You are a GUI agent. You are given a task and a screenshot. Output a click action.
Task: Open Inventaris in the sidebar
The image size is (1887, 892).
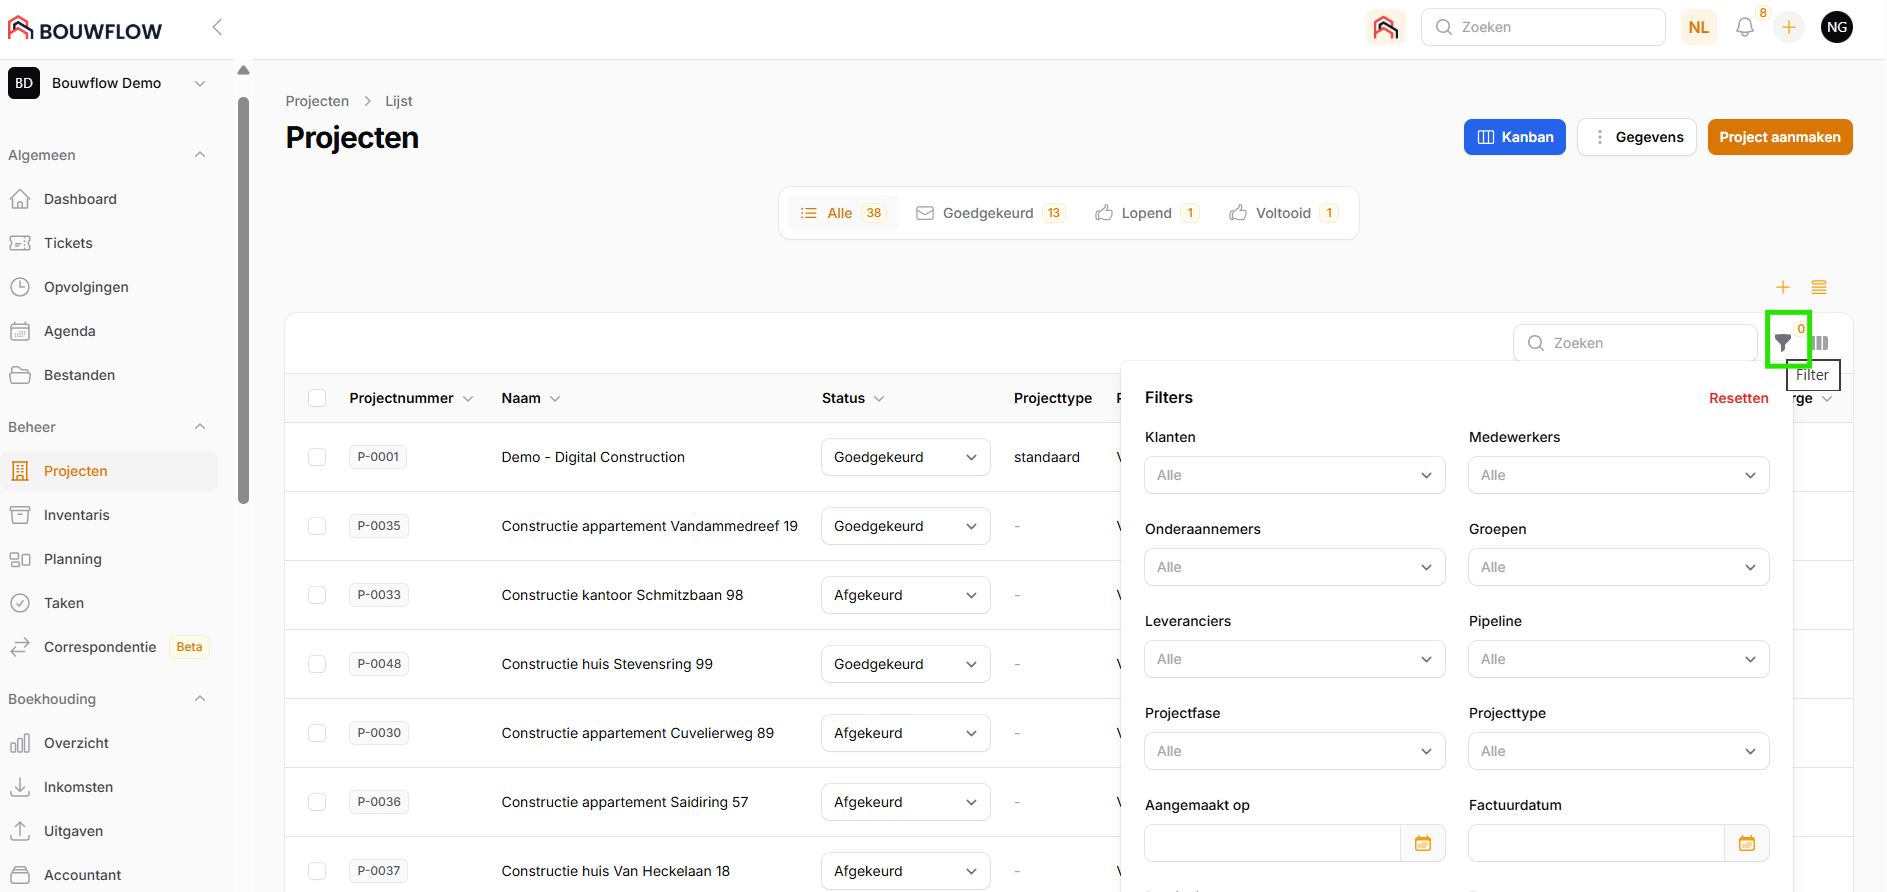point(77,515)
